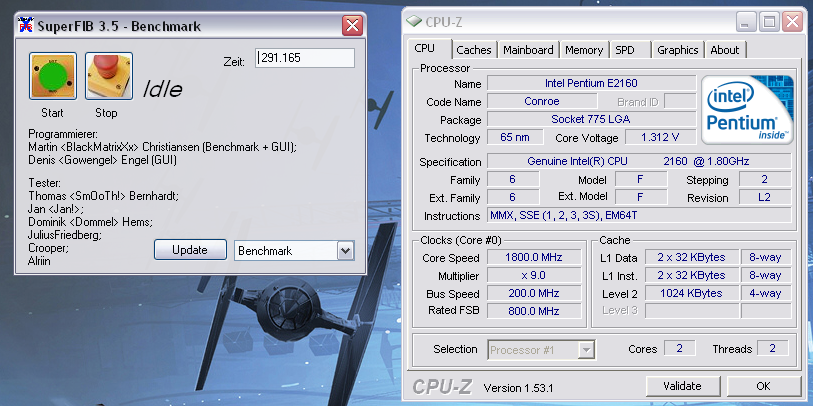Screen dimensions: 813x406
Task: Click the Specification field Genuine Intel(R) CPU
Action: coord(639,161)
